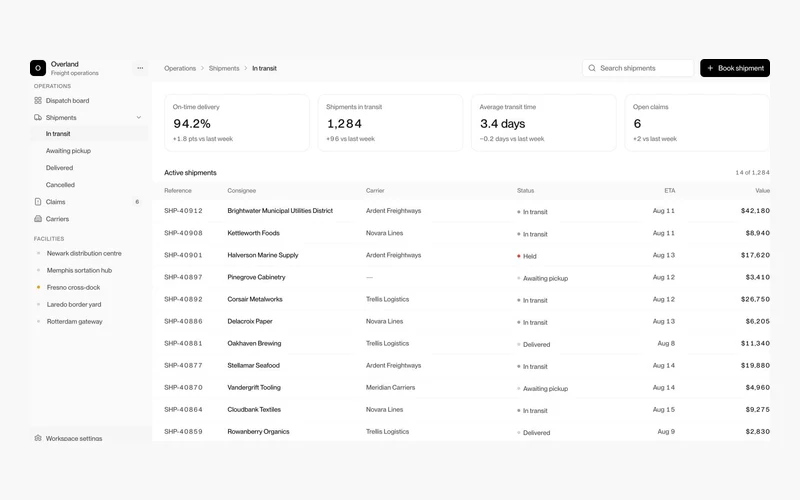The image size is (800, 500).
Task: Click the Aug 8 ETA cell
Action: click(666, 343)
